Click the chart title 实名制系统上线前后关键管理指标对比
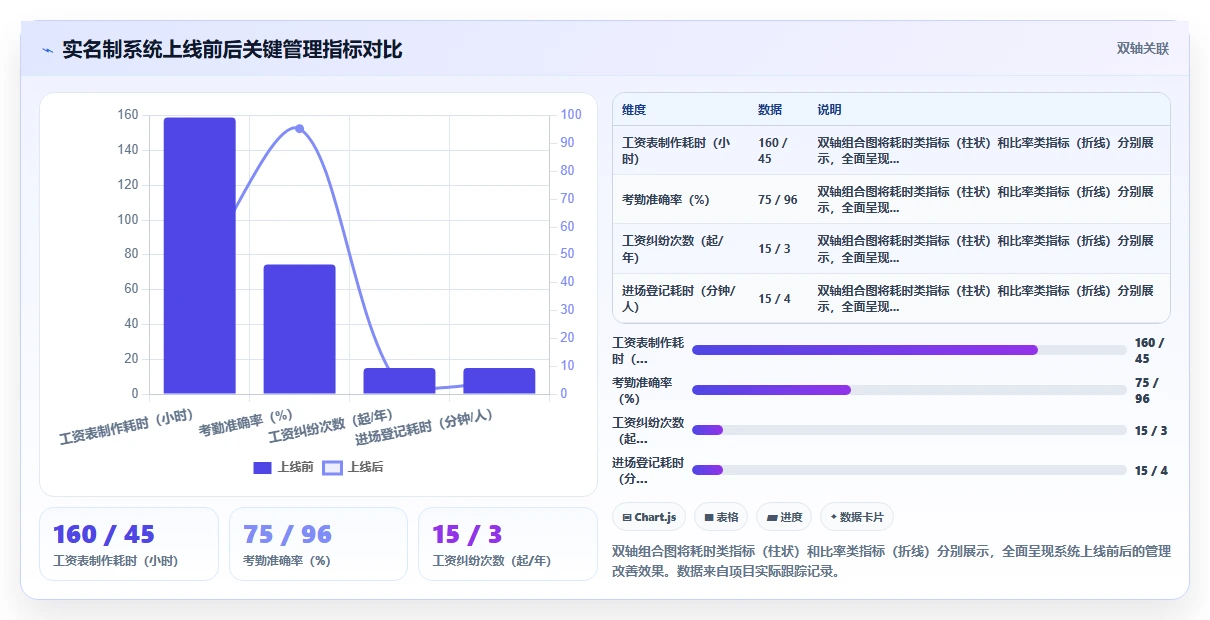Screen dimensions: 1210x620 coord(232,49)
